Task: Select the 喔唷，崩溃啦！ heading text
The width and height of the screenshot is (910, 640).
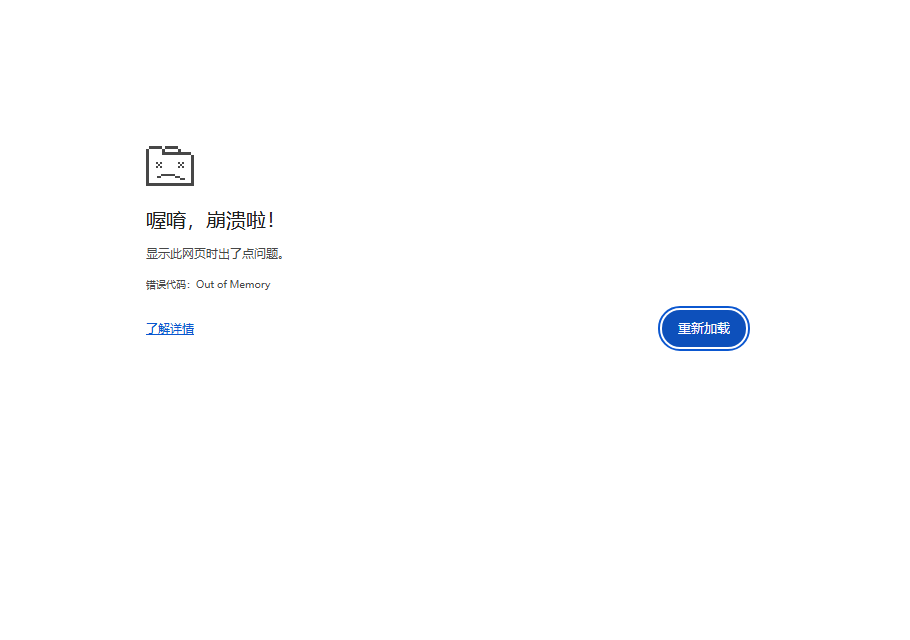Action: point(210,220)
